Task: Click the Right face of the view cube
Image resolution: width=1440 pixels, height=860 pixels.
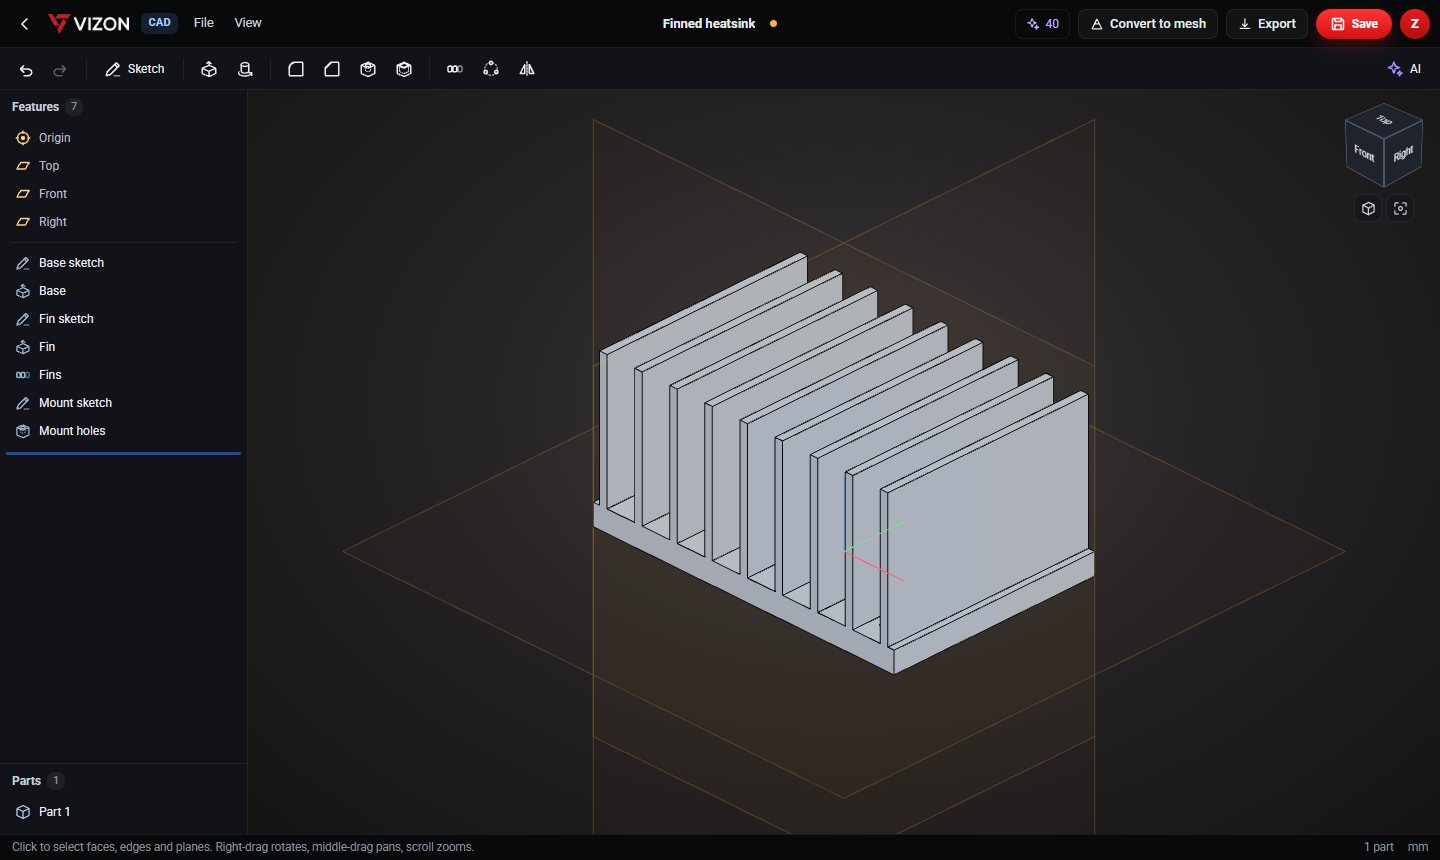Action: pos(1403,154)
